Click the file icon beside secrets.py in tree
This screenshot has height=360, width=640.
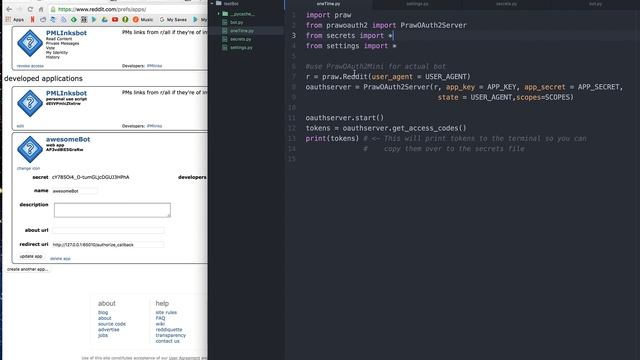(224, 39)
